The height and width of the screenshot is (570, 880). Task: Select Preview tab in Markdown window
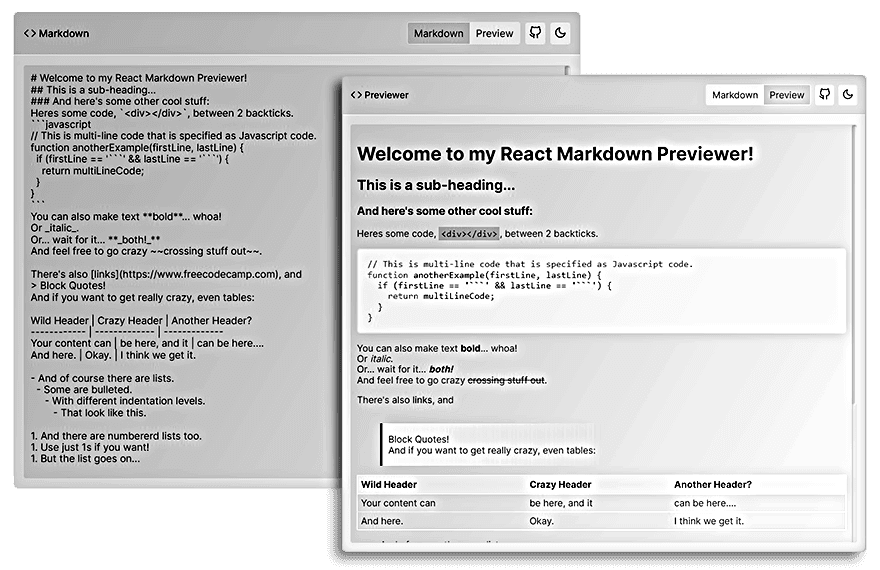[494, 33]
